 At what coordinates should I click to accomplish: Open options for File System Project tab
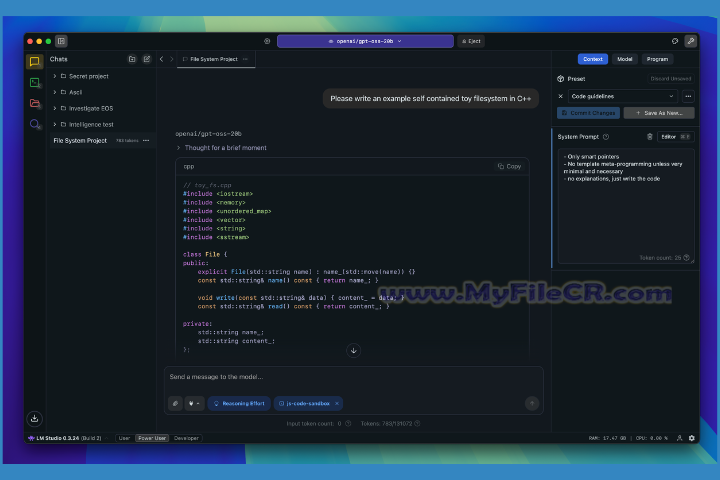point(245,59)
